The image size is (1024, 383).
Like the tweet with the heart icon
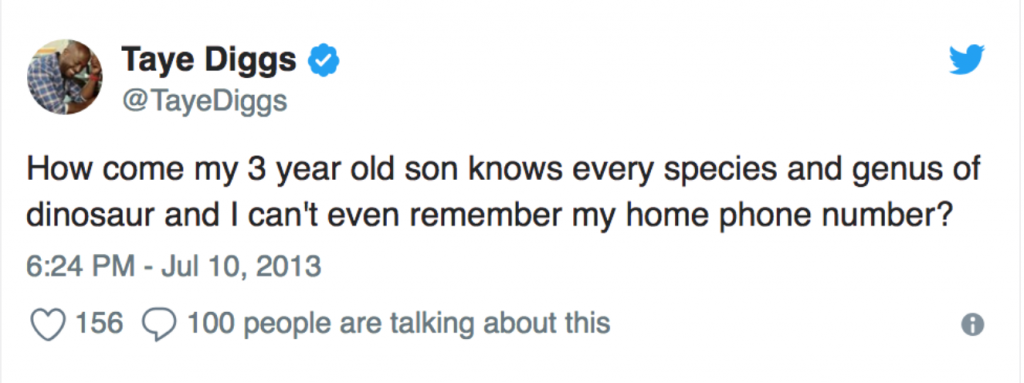click(47, 324)
